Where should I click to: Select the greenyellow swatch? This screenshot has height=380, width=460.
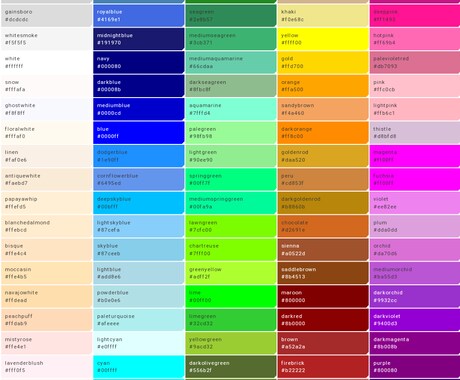(231, 273)
